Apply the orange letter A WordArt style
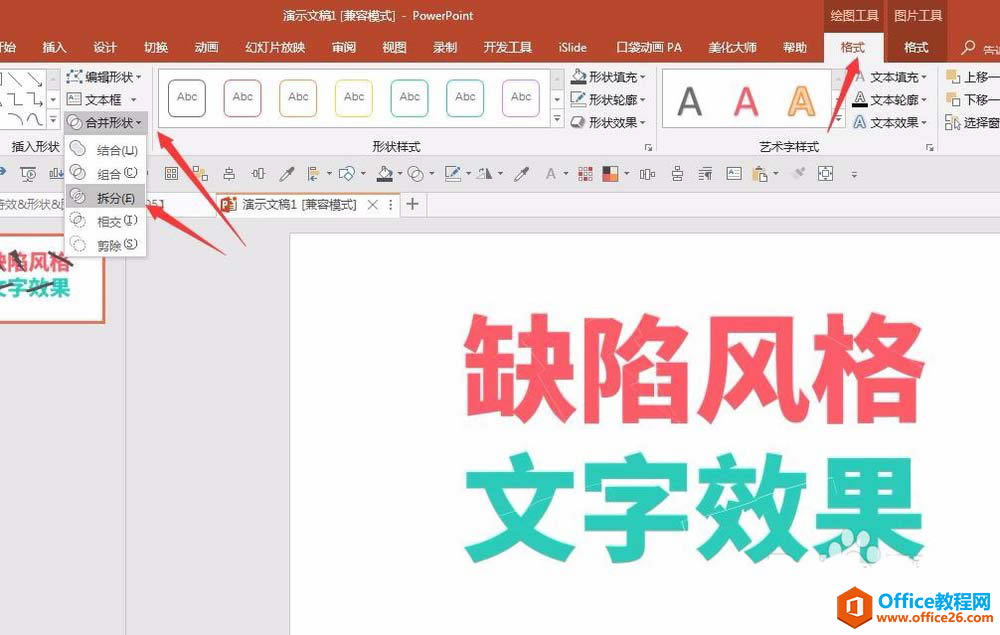This screenshot has width=1000, height=635. point(801,101)
